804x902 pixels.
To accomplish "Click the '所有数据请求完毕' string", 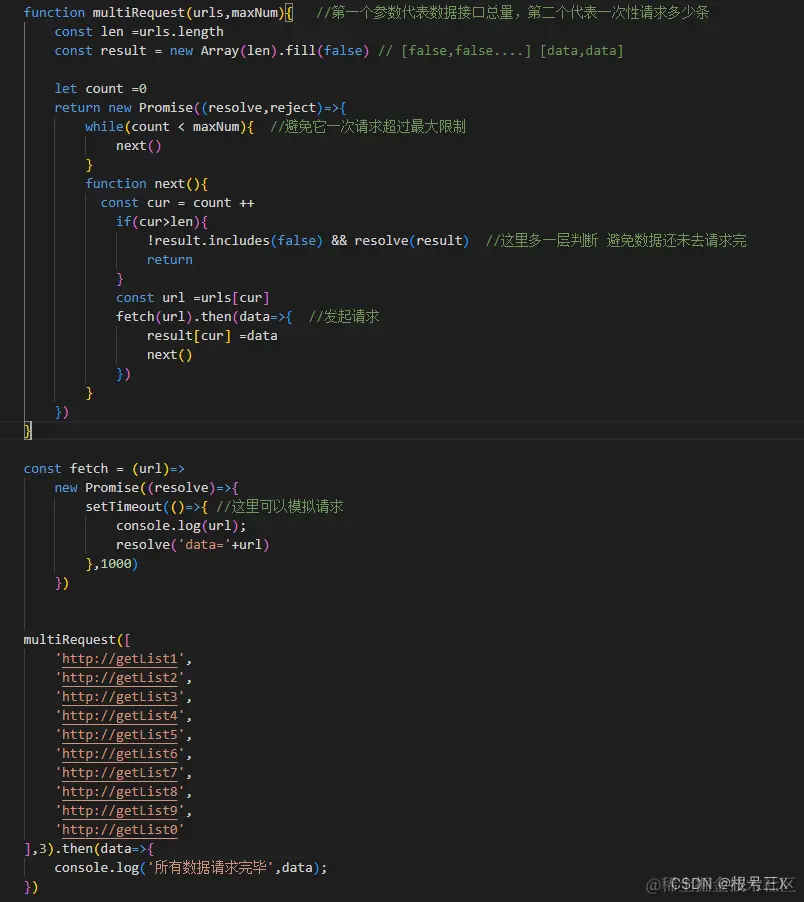I will (x=210, y=867).
